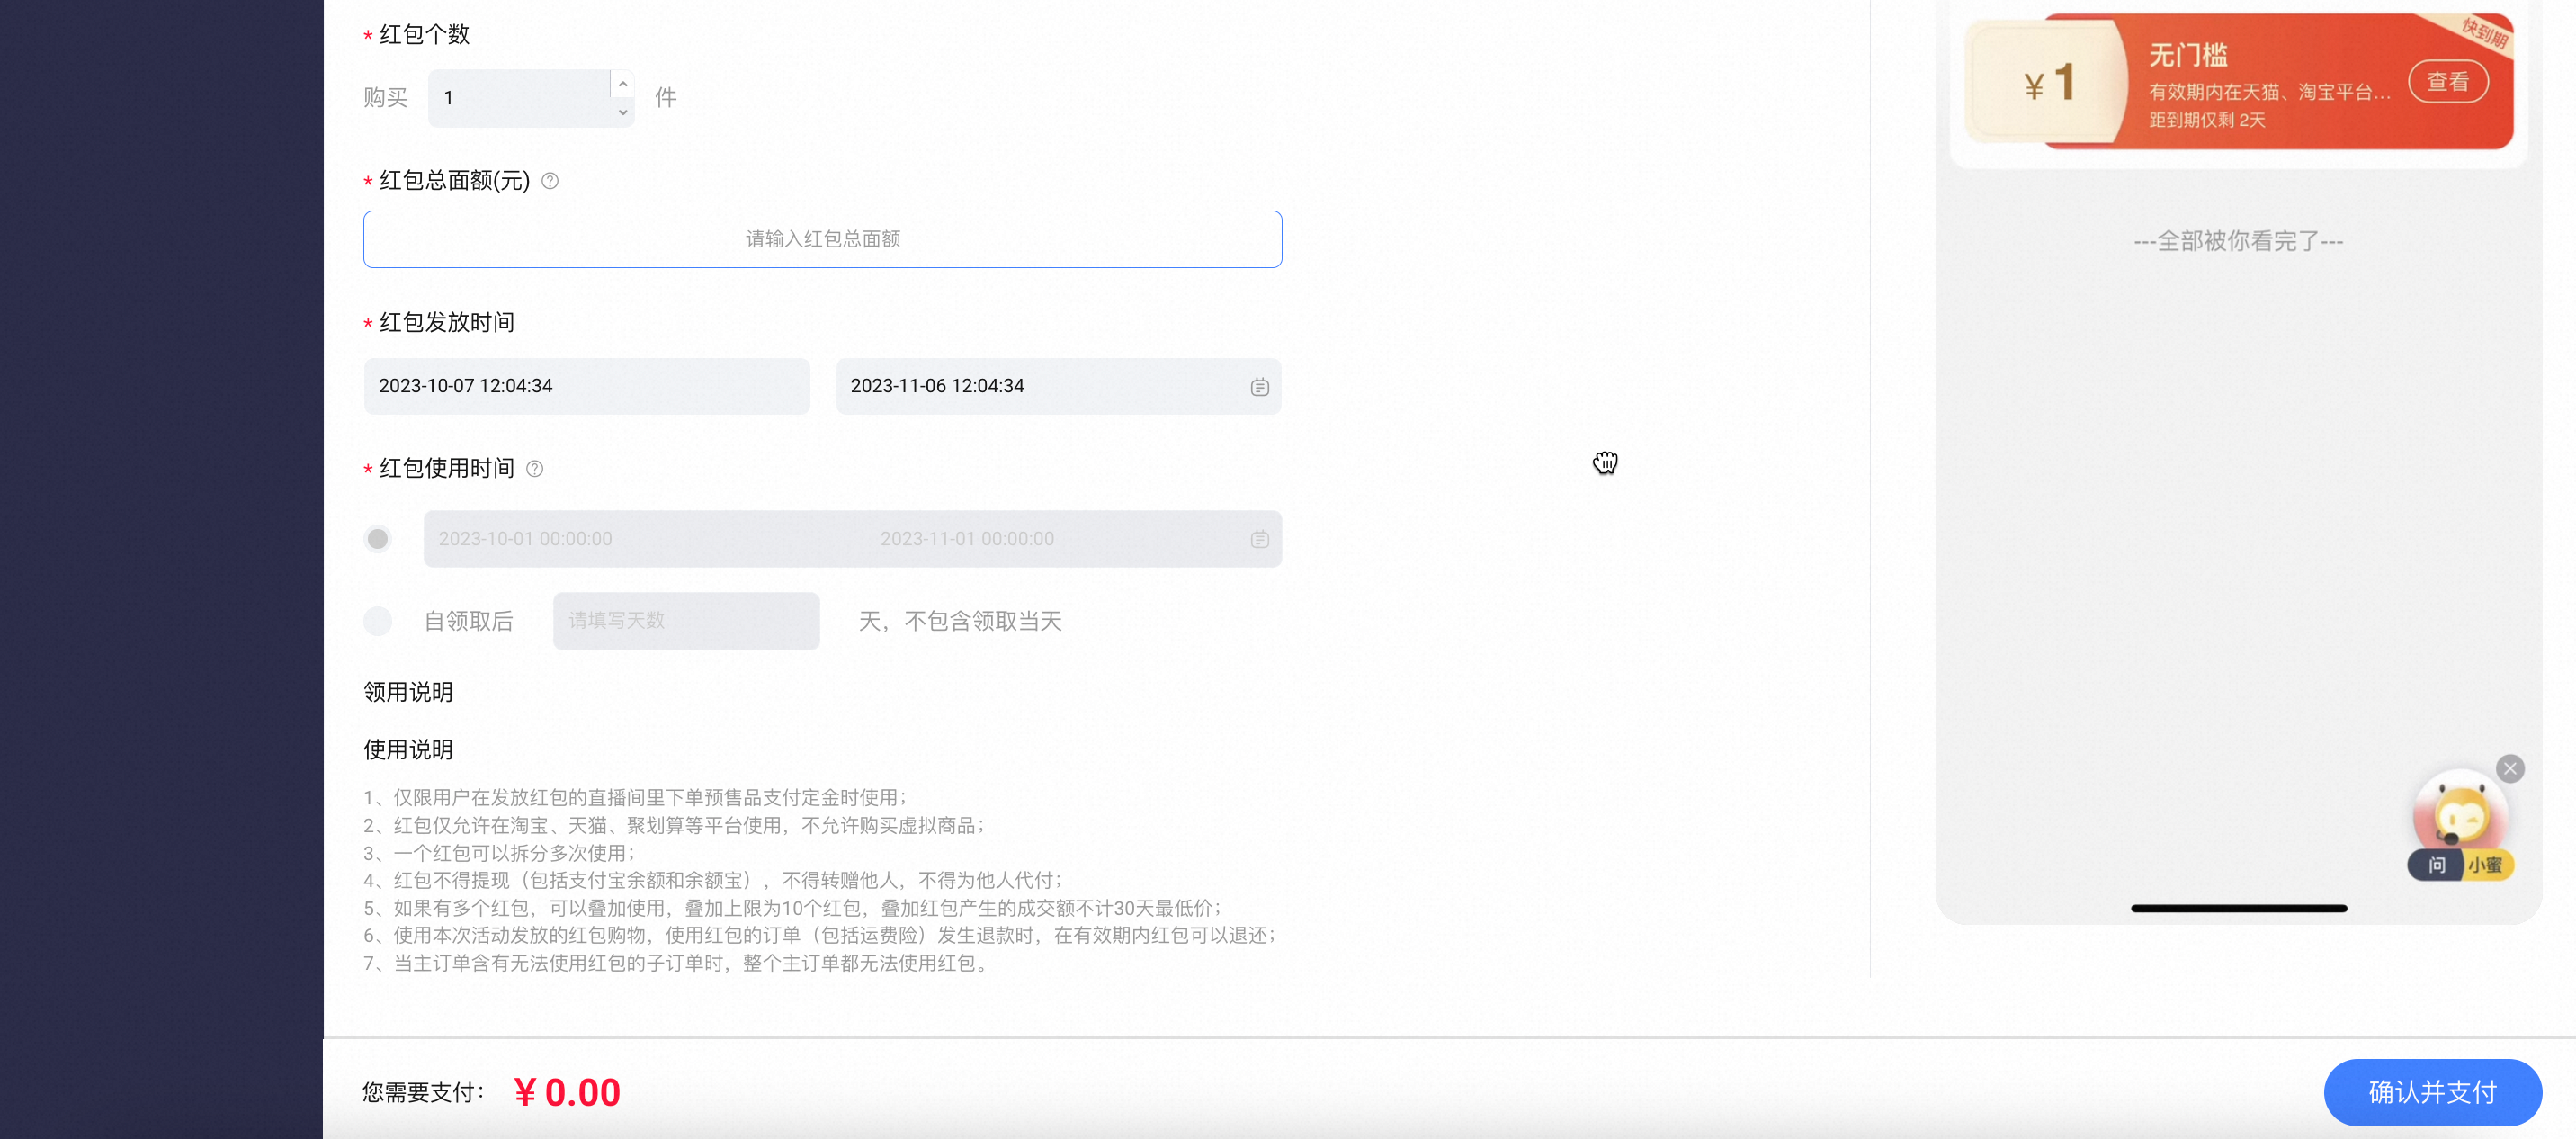Select the 自领取后 radio button
Viewport: 2576px width, 1139px height.
pyautogui.click(x=378, y=621)
